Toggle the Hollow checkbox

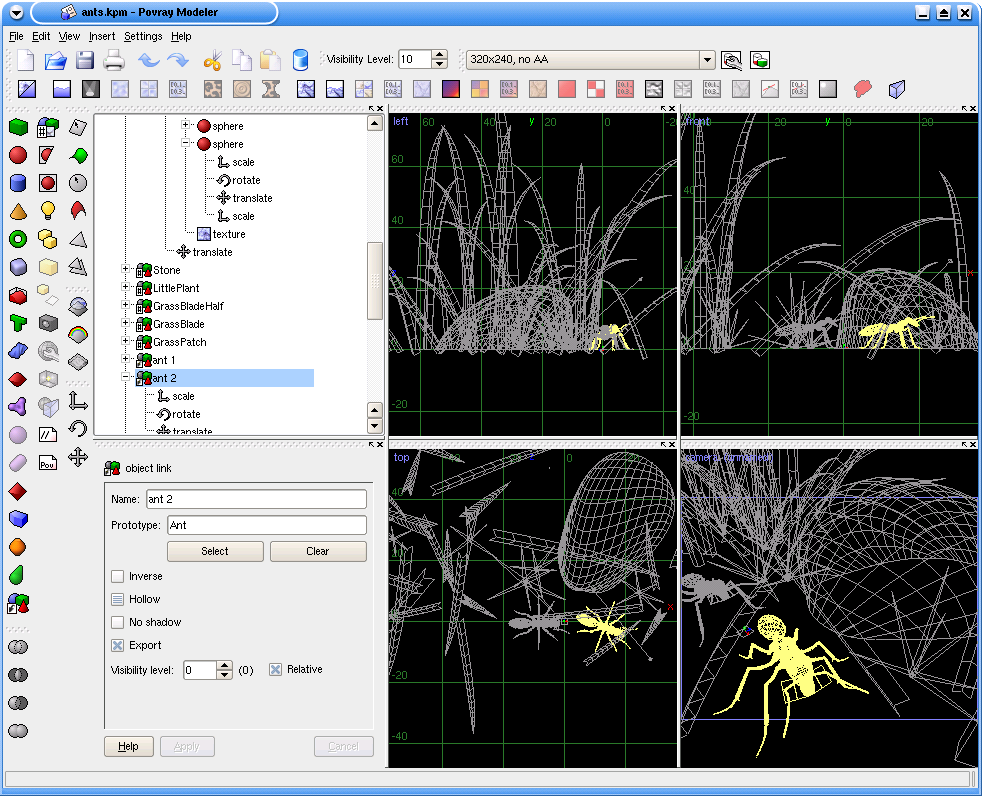tap(117, 599)
